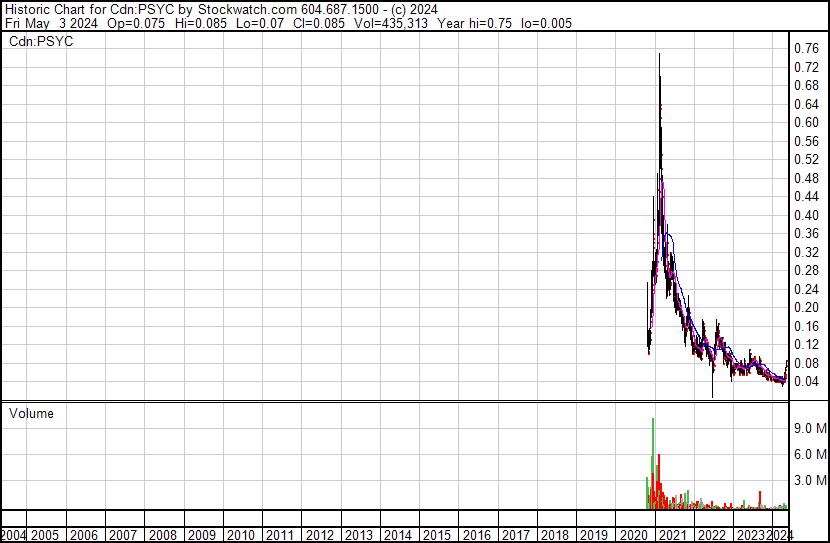Click the 0.04 price axis label
Viewport: 830px width, 543px height.
pos(805,381)
